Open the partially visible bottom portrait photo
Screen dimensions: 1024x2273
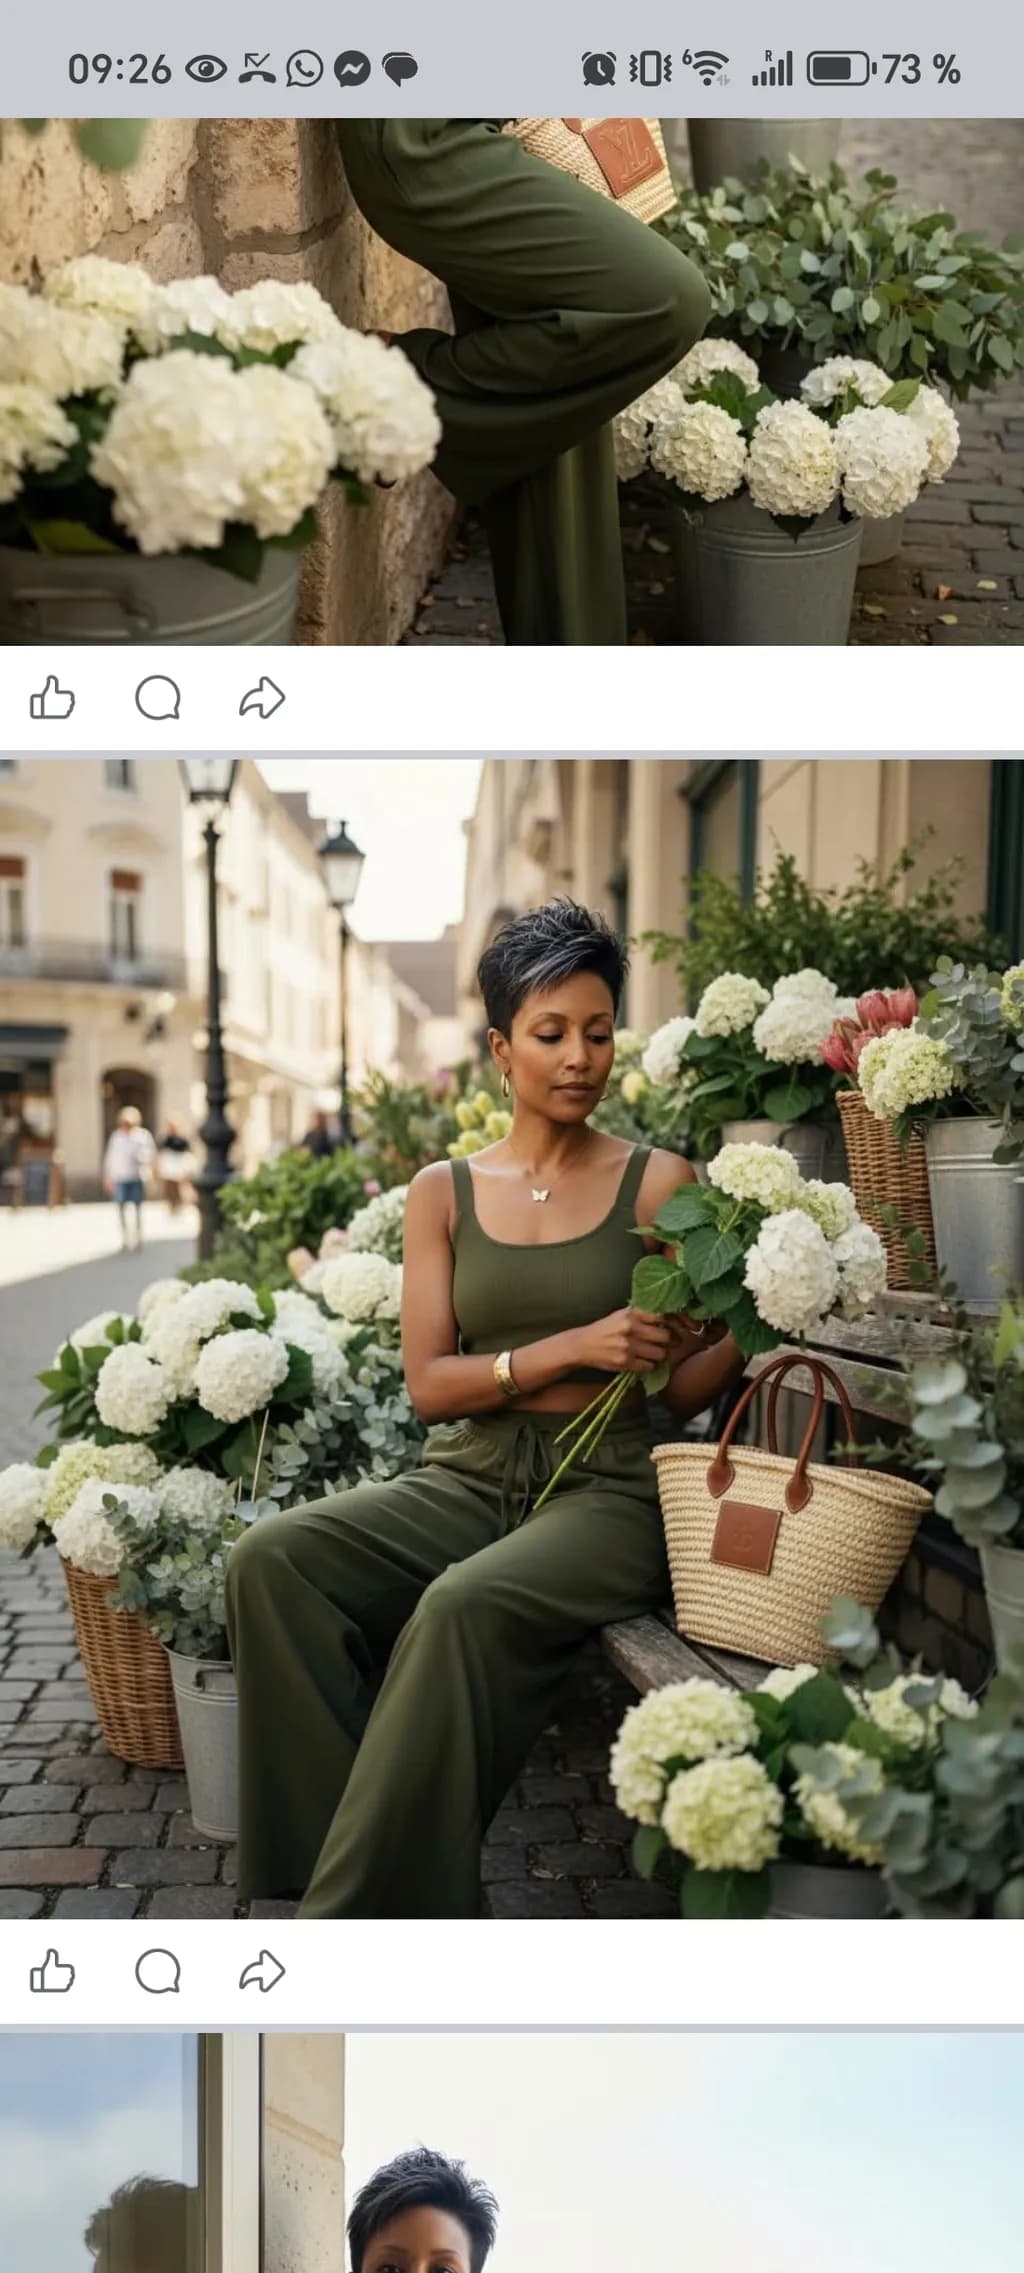tap(512, 2153)
